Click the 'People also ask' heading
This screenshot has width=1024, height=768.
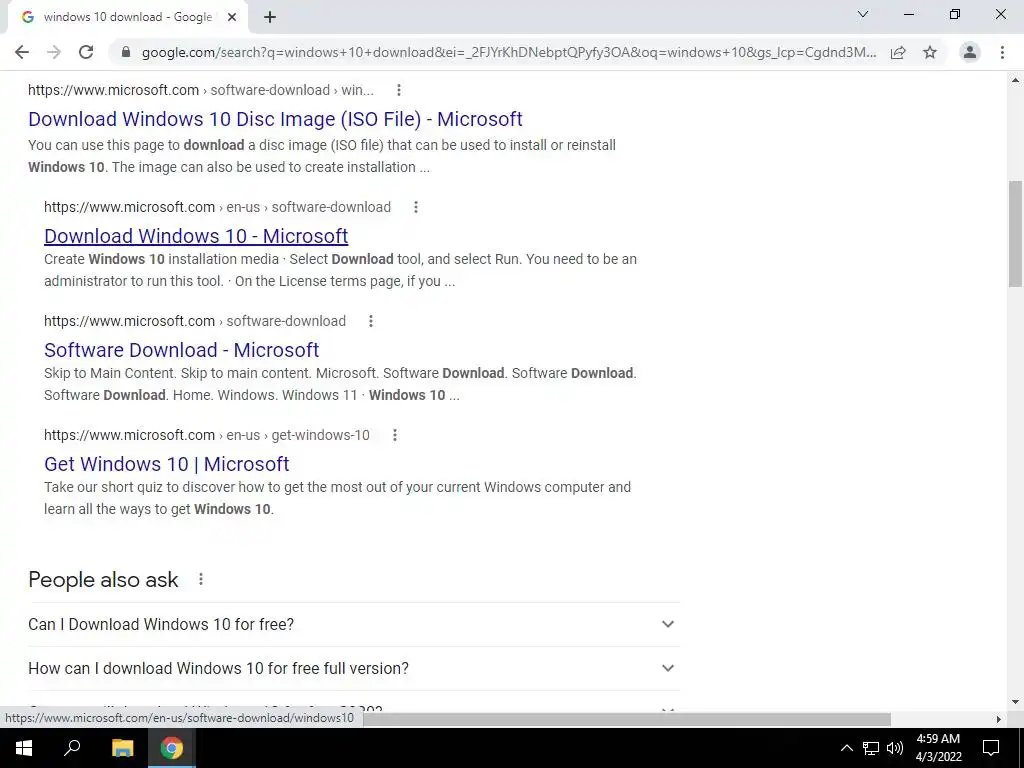(103, 579)
